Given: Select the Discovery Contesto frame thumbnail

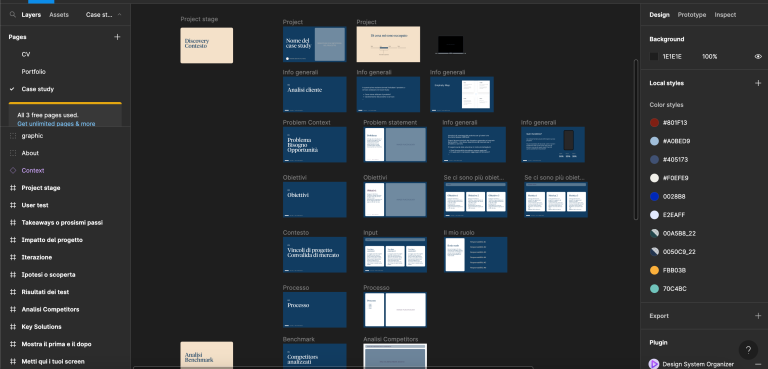Looking at the screenshot, I should click(207, 45).
